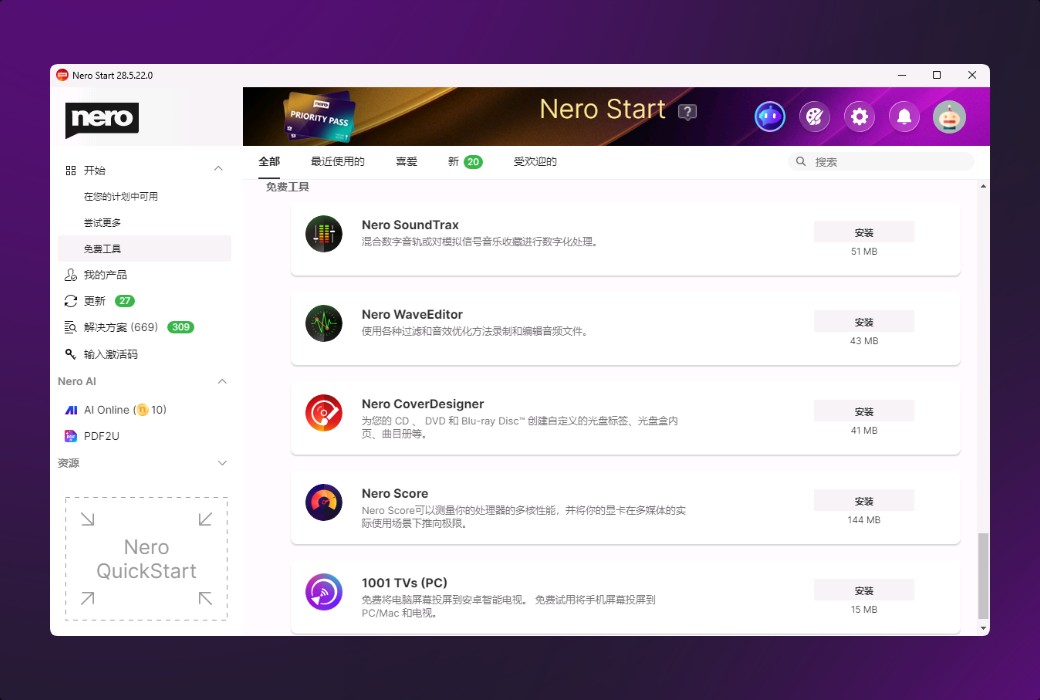
Task: Collapse the 开始 section chevron
Action: [218, 169]
